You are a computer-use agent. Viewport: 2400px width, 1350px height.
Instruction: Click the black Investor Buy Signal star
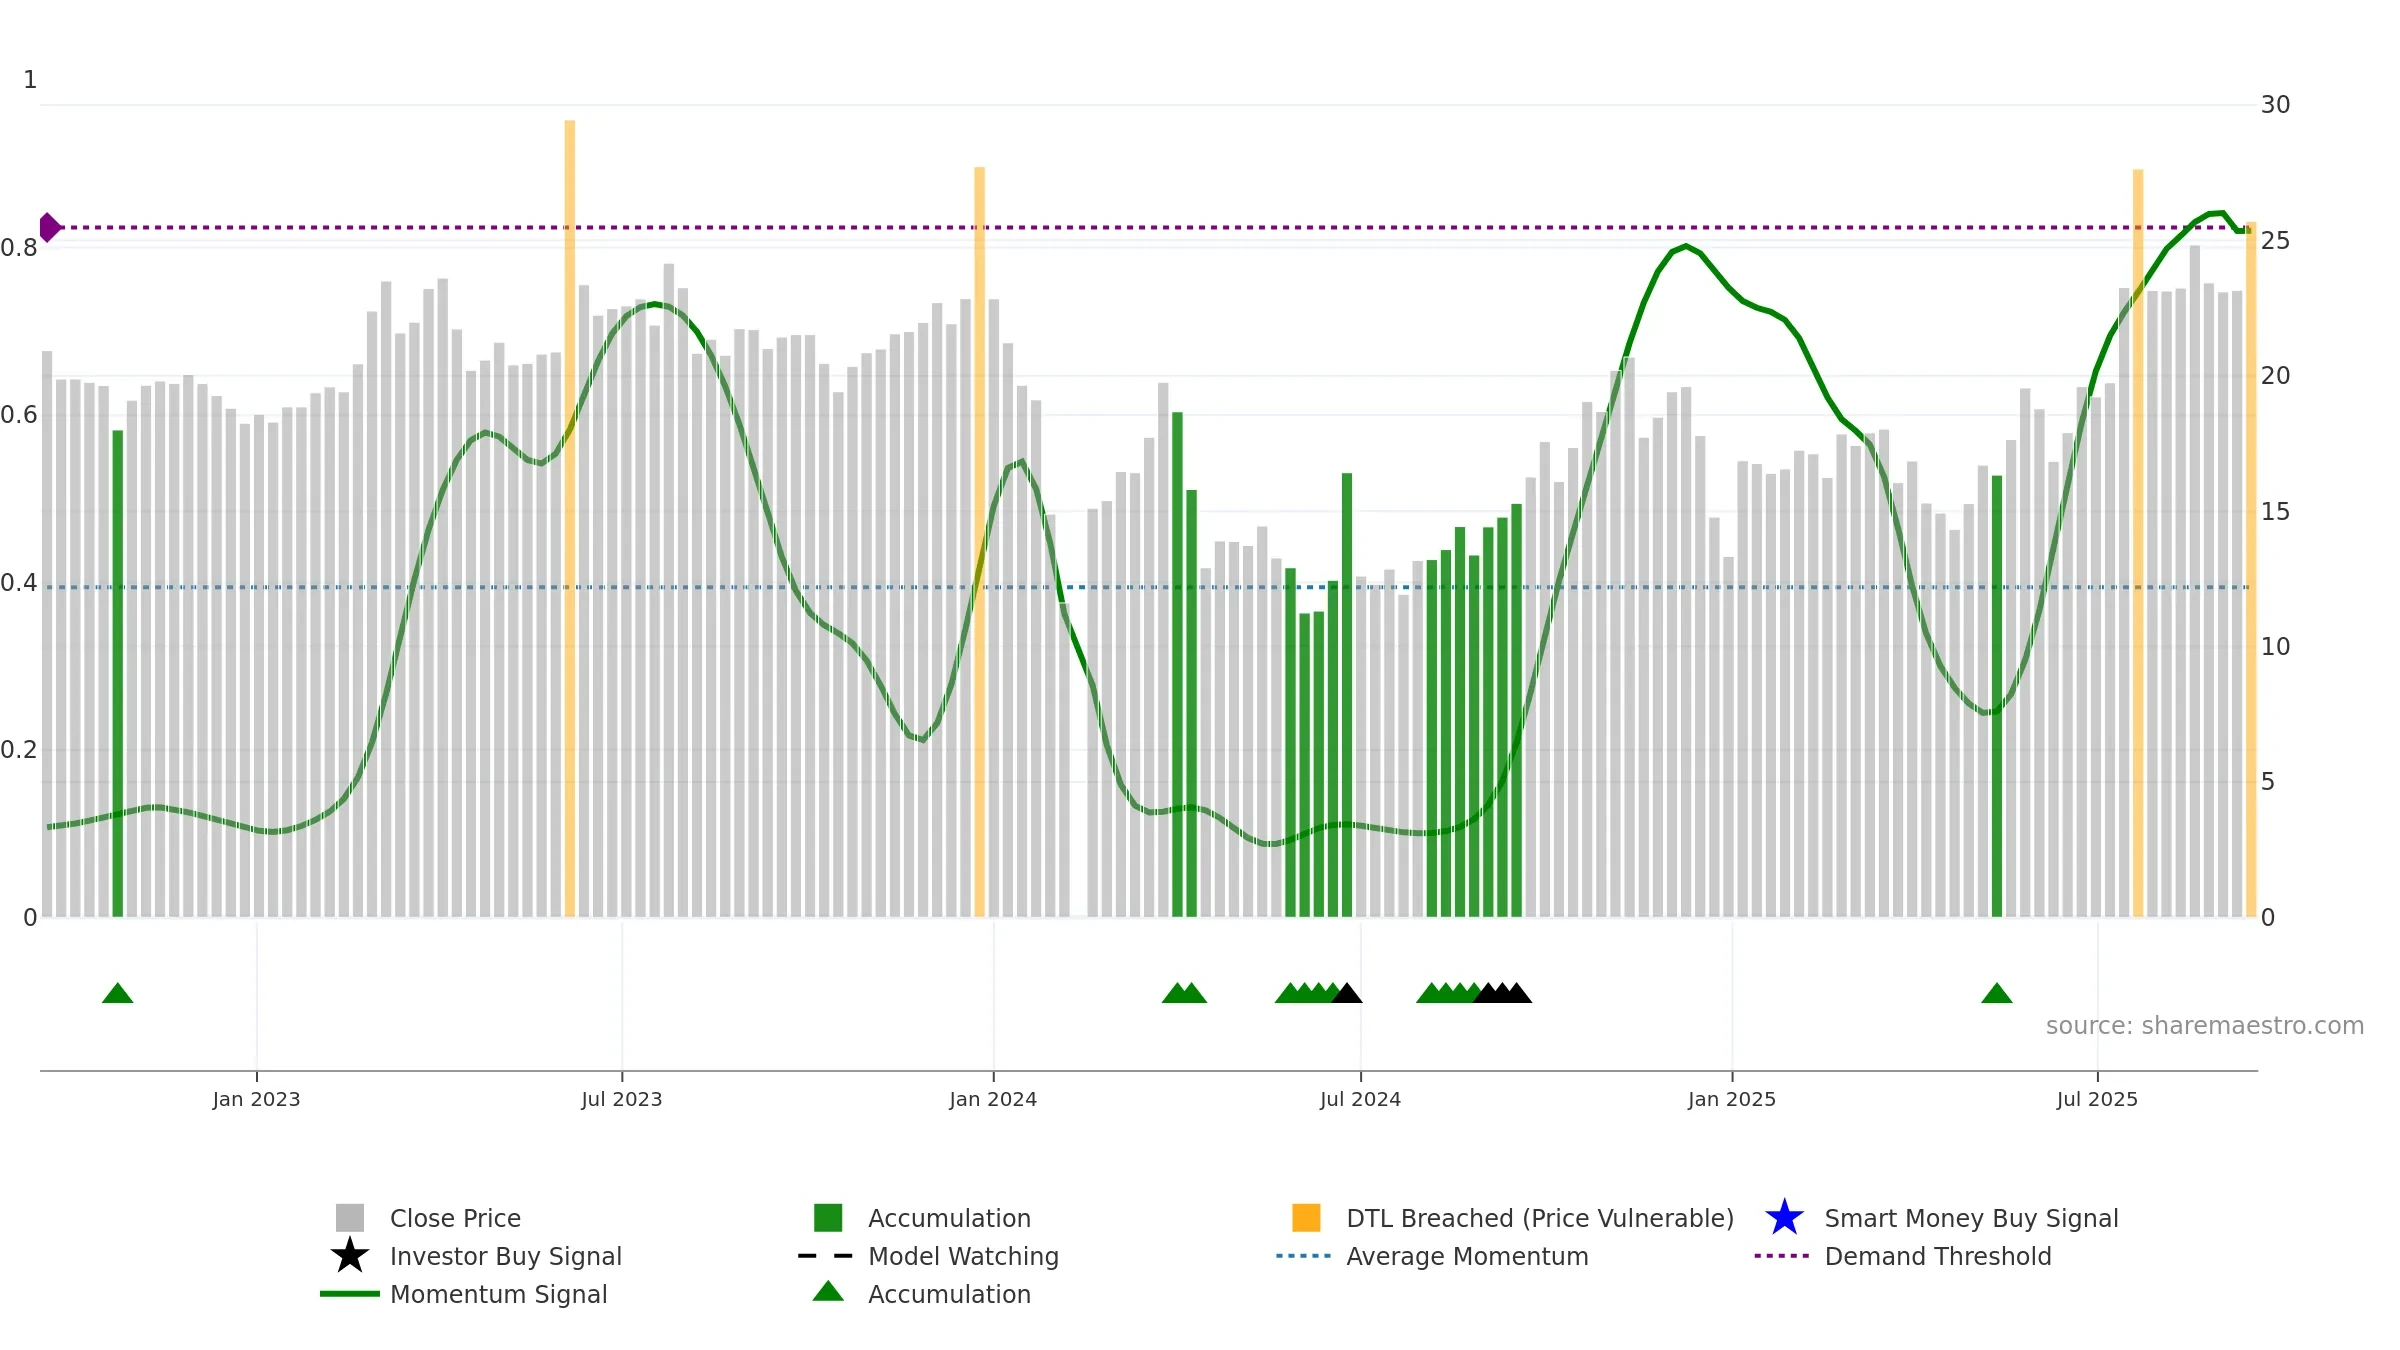[350, 1255]
